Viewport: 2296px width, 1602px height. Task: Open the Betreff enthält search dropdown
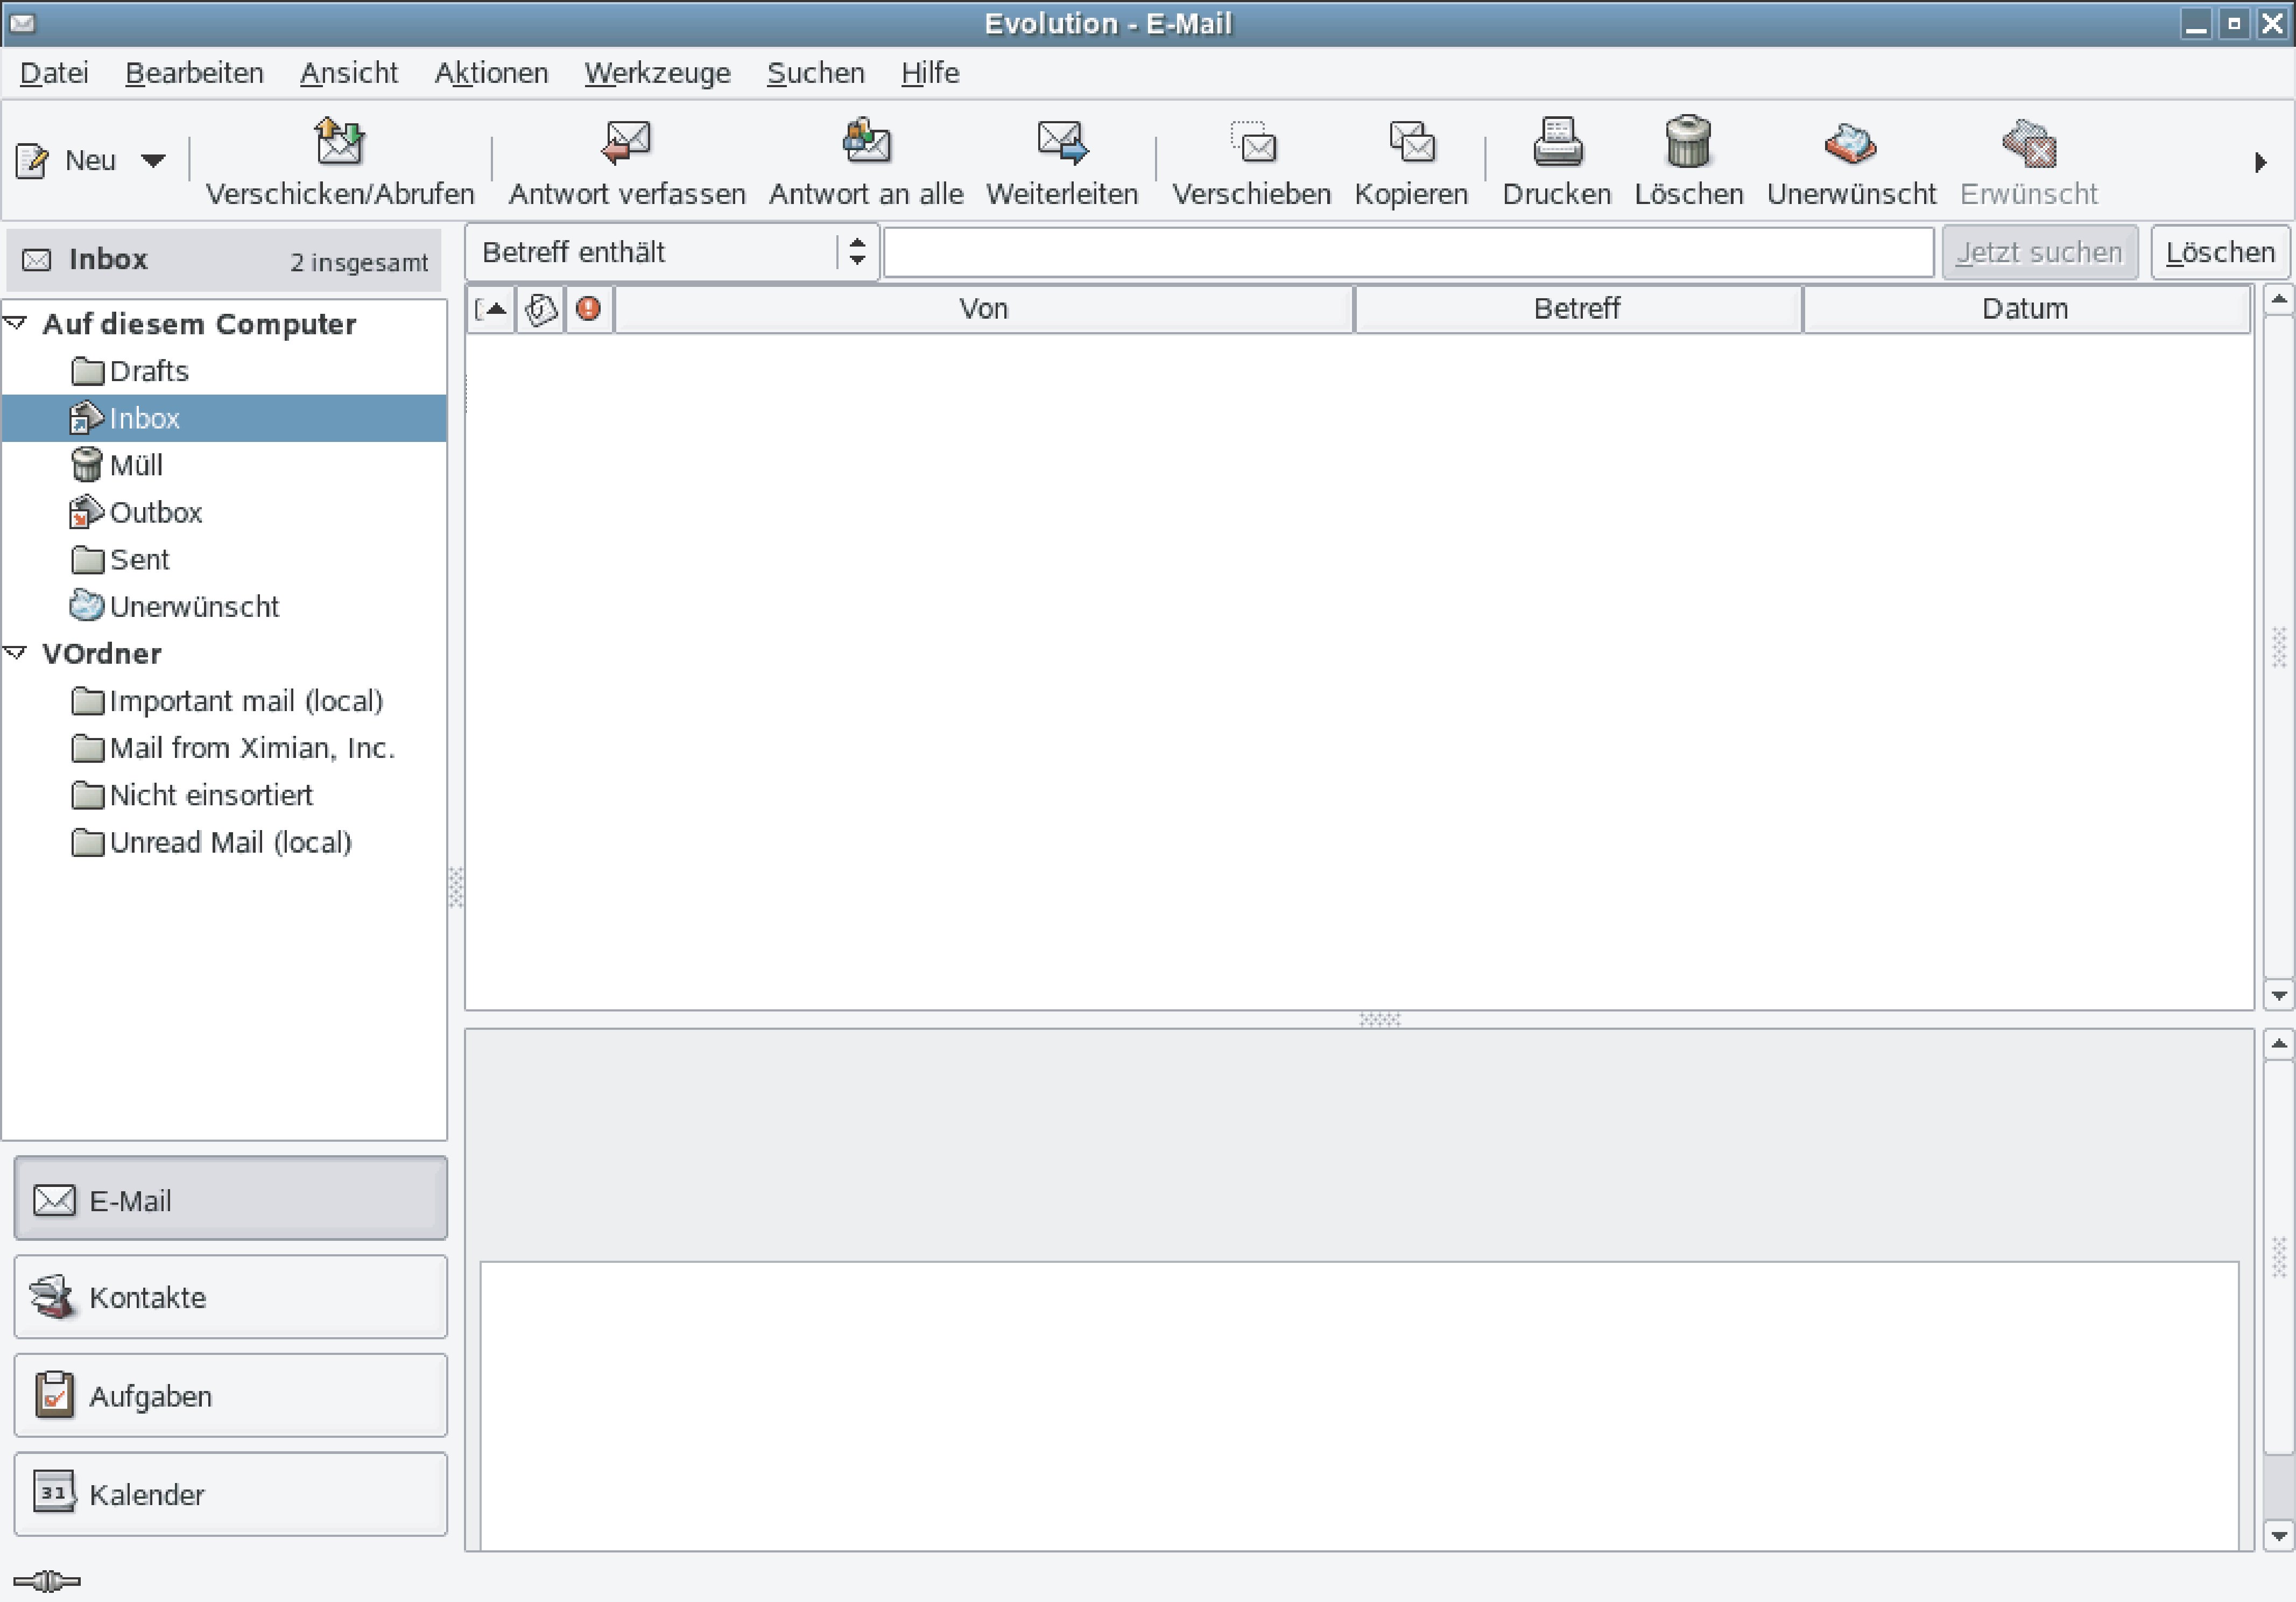857,252
